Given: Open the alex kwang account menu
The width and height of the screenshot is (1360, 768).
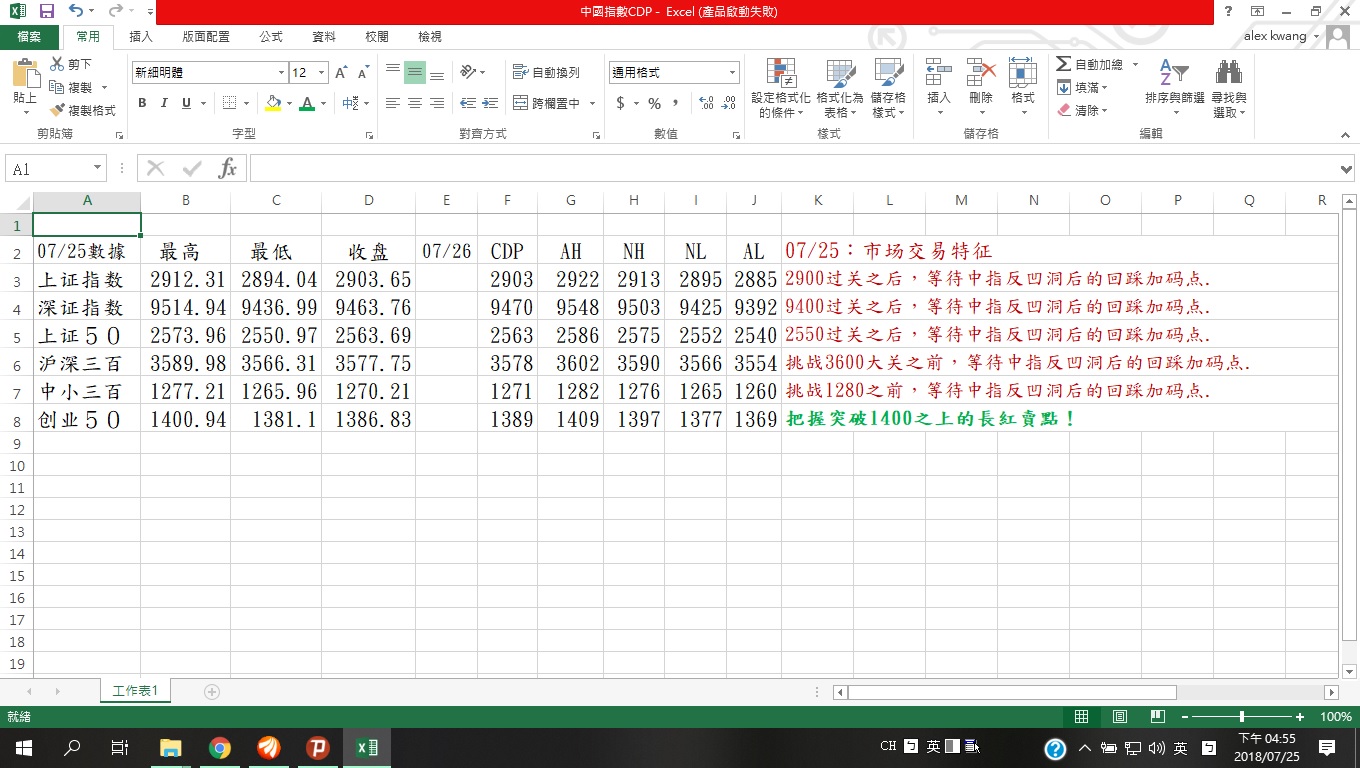Looking at the screenshot, I should pos(1282,37).
